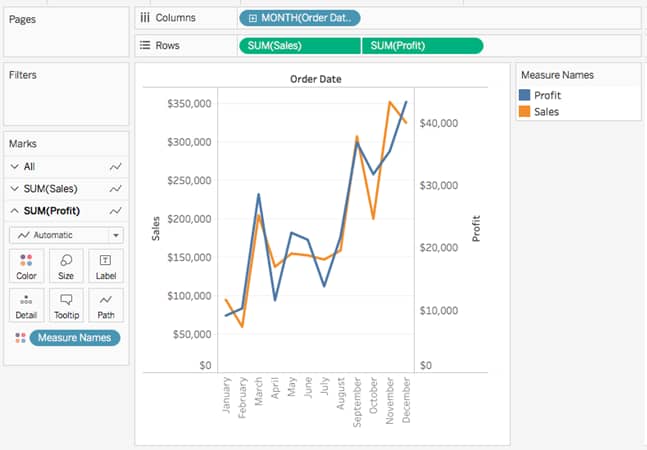647x450 pixels.
Task: Expand the SUM(Sales) marks section
Action: (x=14, y=188)
